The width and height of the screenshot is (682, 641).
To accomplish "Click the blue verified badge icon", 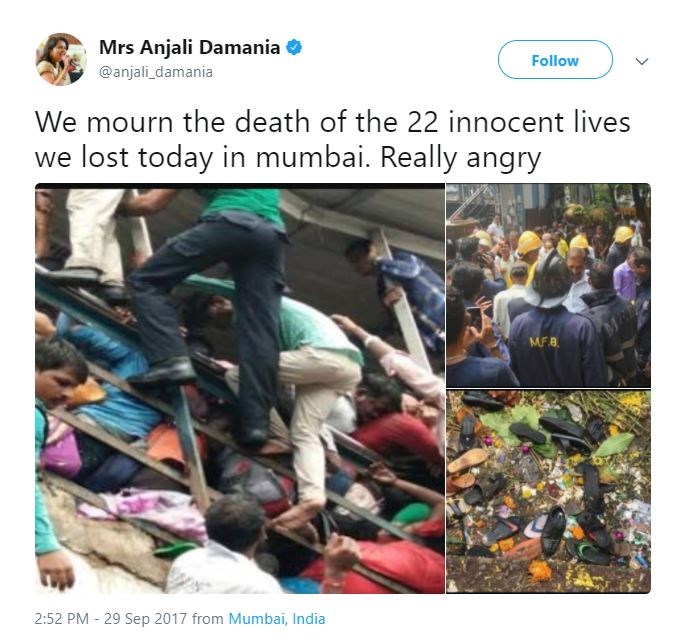I will [294, 47].
